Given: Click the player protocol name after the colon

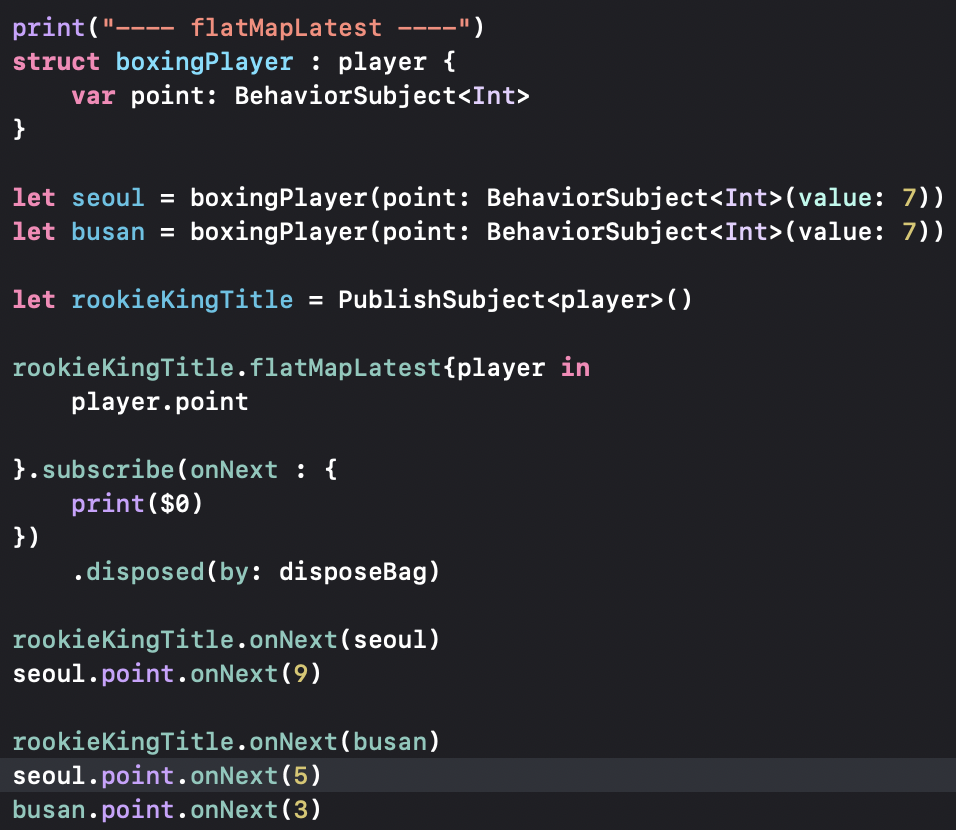Looking at the screenshot, I should point(382,62).
